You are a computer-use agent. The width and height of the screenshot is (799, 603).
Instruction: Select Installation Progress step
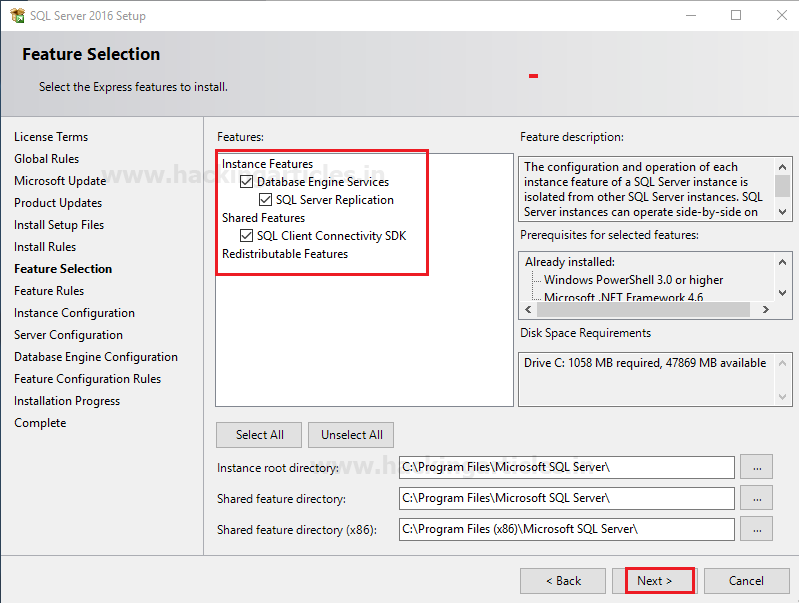67,401
